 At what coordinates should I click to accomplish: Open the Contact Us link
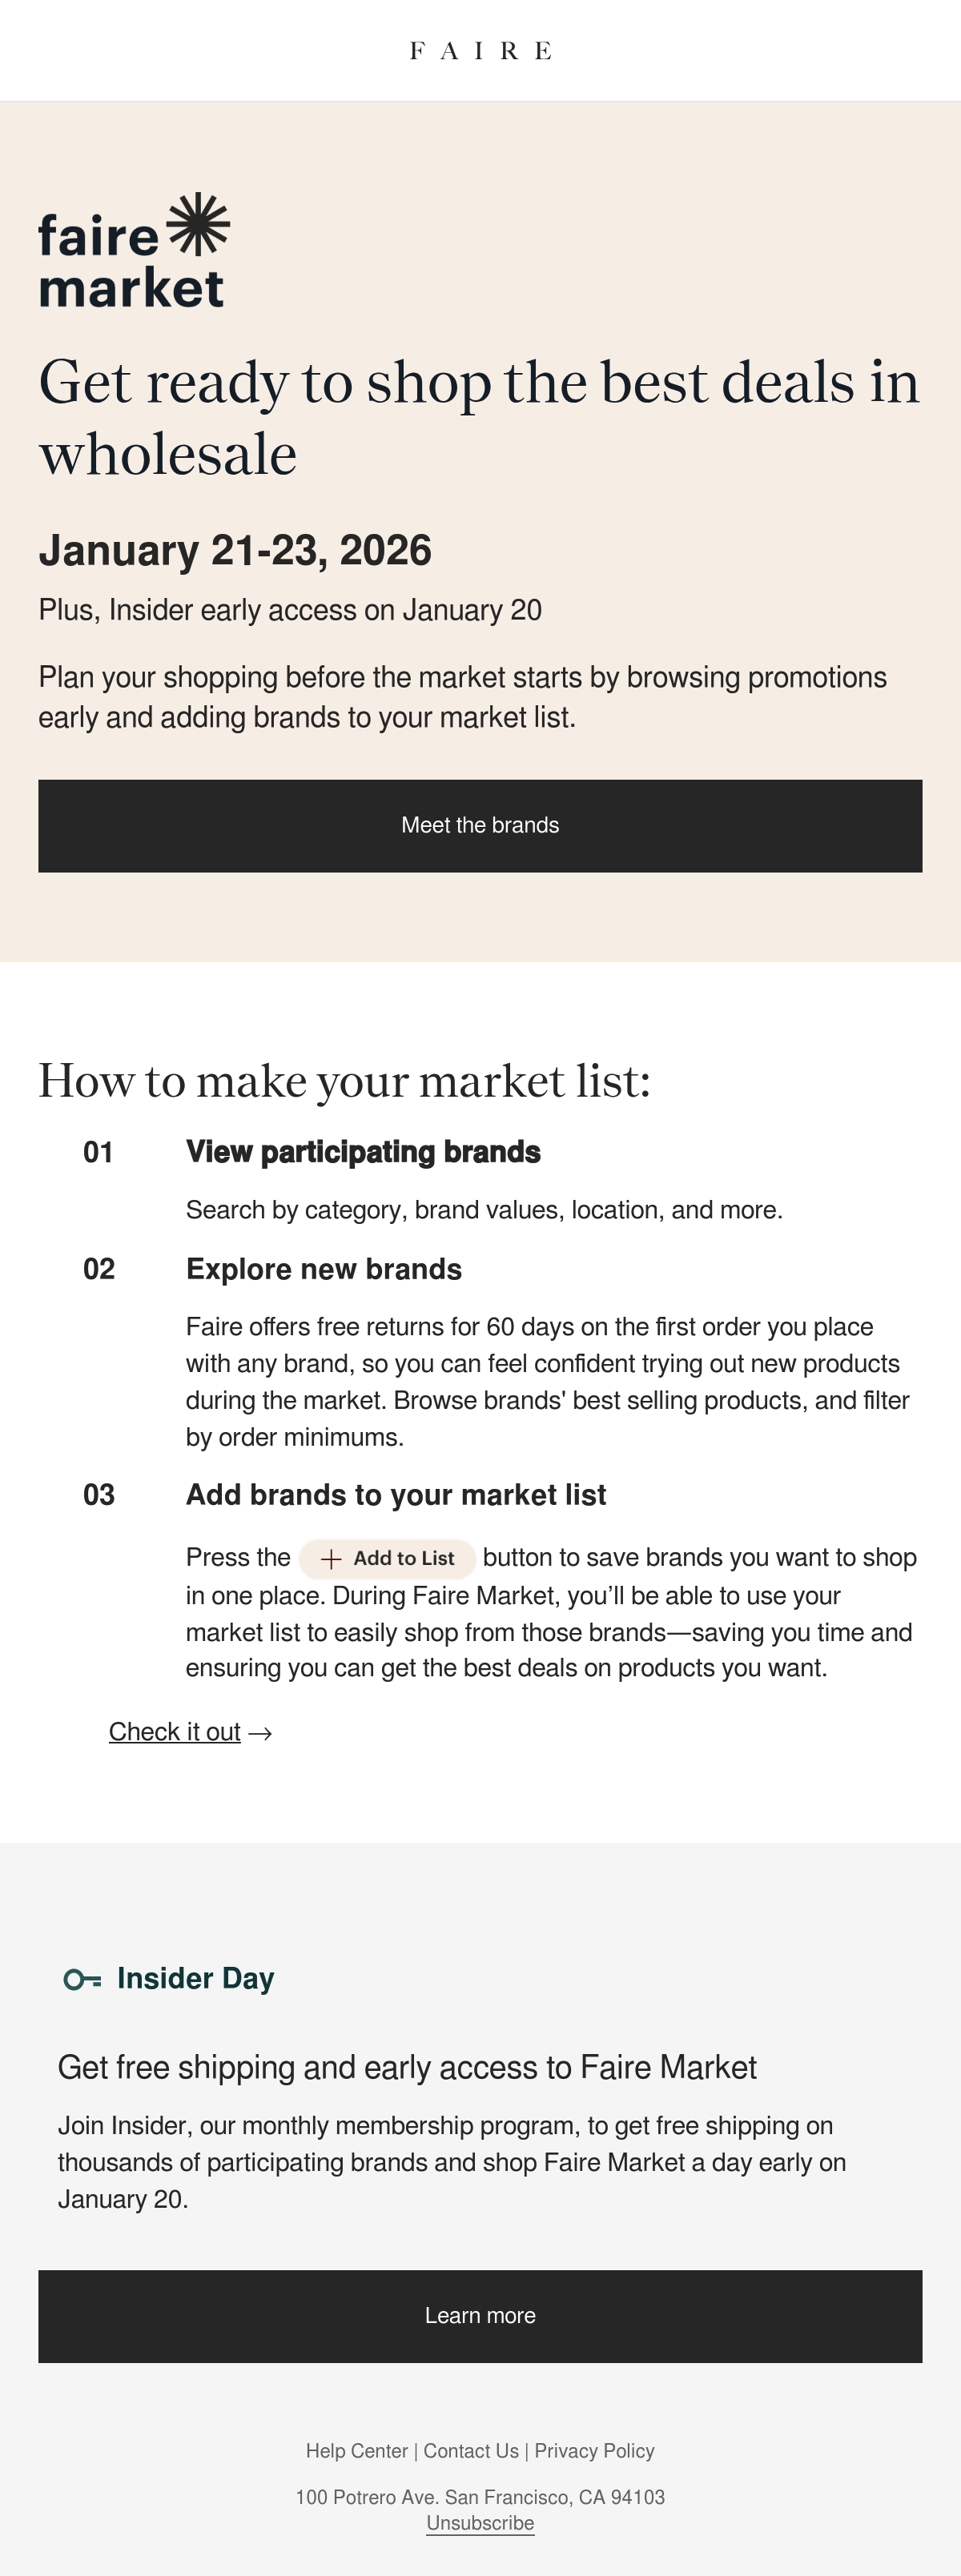(471, 2451)
